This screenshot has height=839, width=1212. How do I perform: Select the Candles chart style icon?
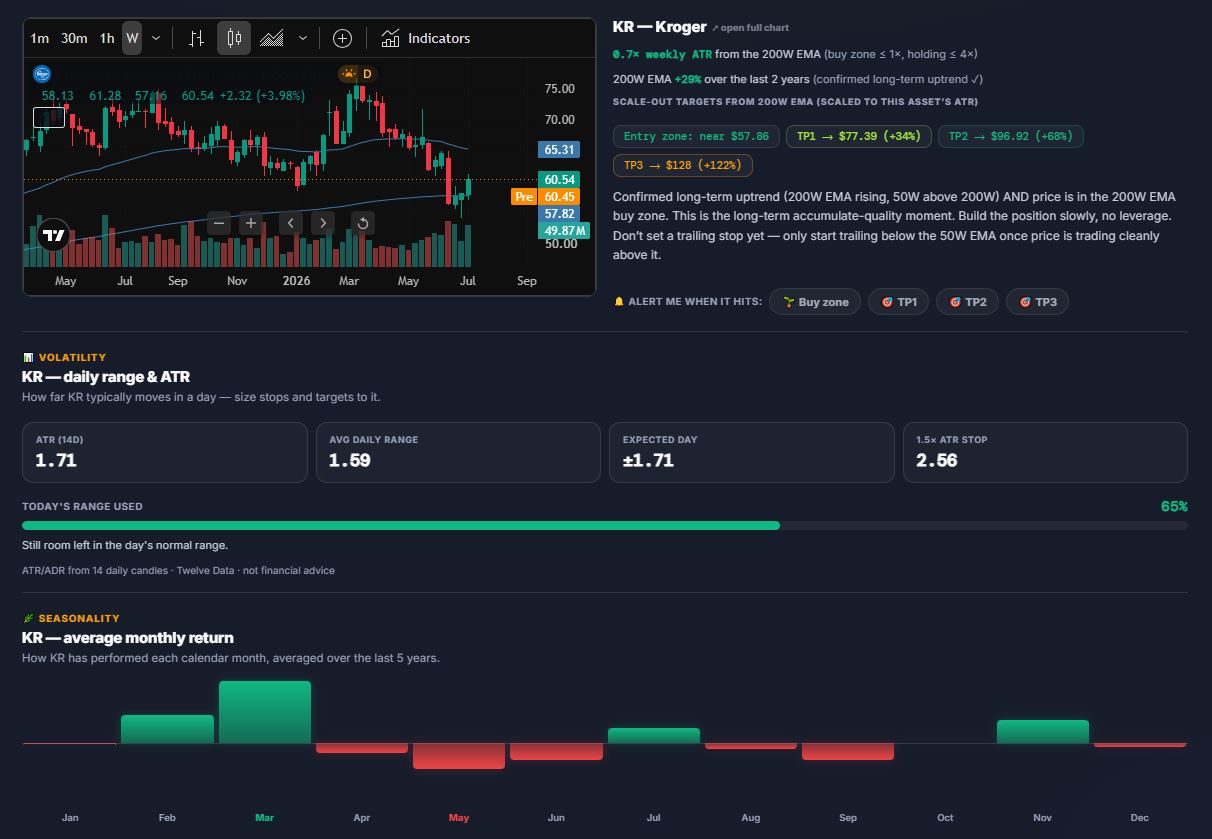[234, 38]
